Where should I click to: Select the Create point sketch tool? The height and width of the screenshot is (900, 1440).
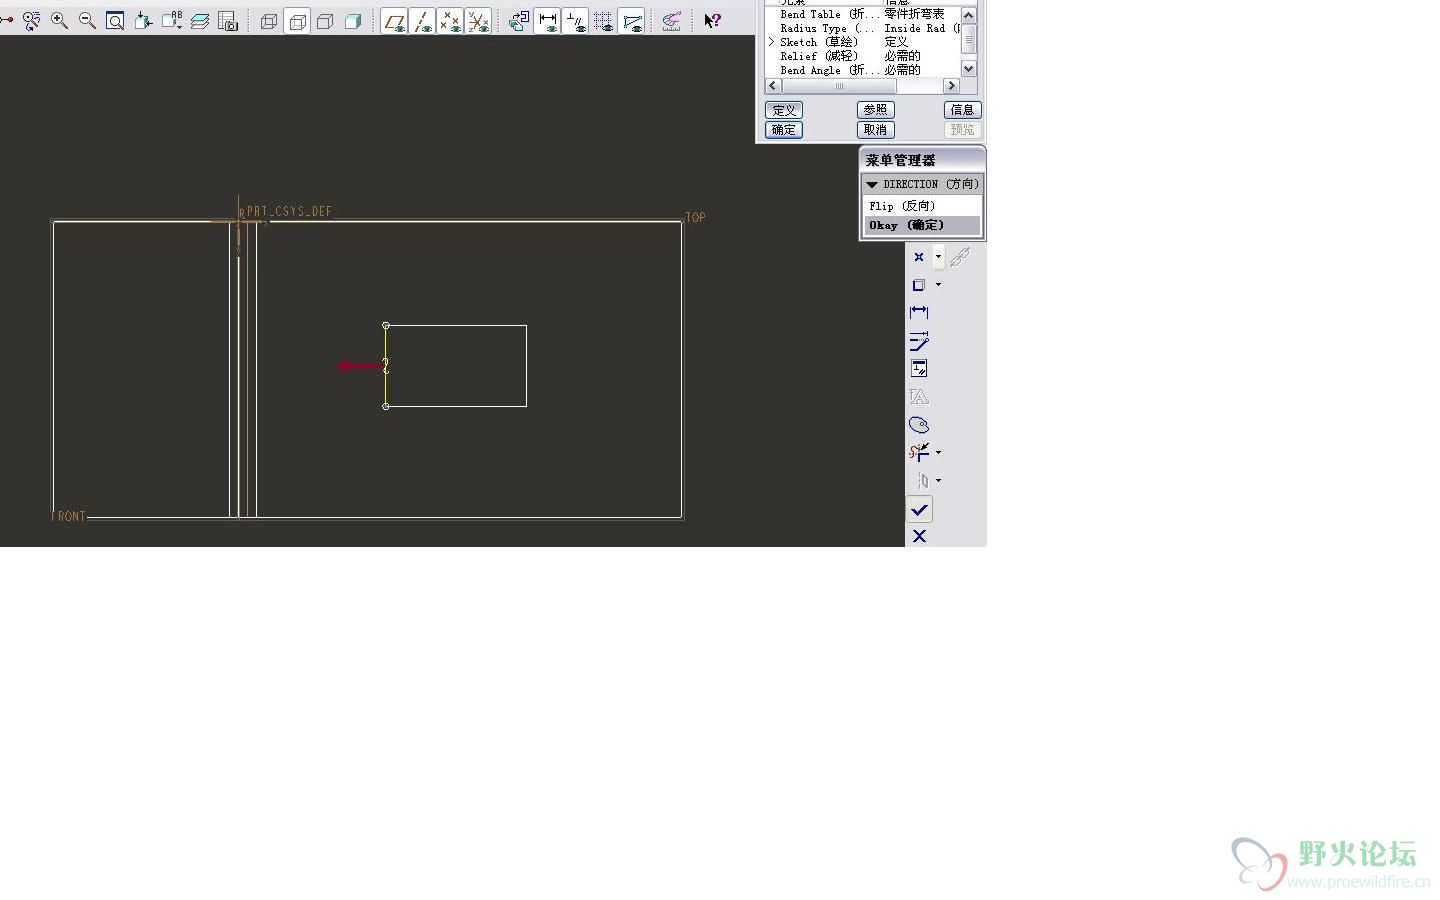tap(919, 257)
